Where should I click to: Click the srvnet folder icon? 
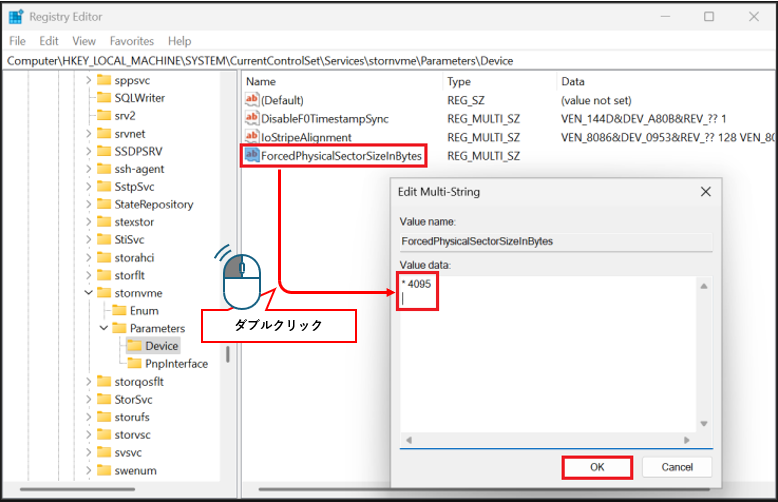pos(104,133)
